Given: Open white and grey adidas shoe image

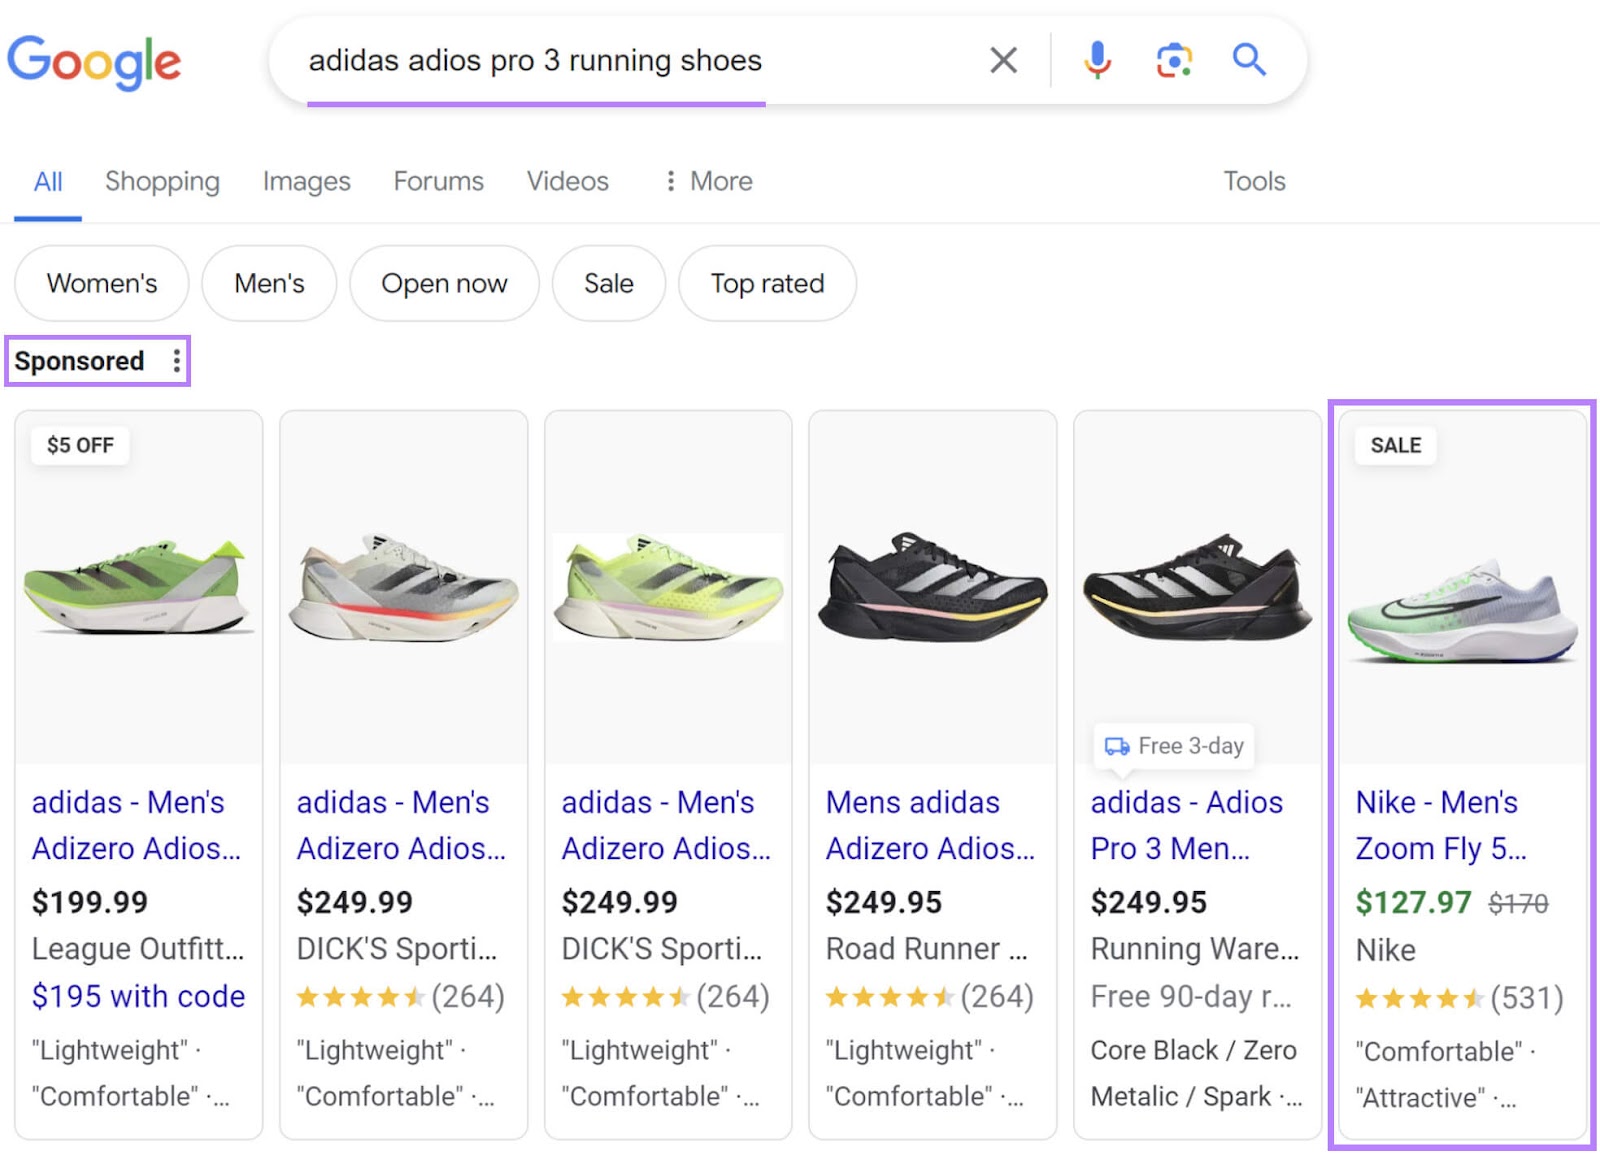Looking at the screenshot, I should click(404, 587).
